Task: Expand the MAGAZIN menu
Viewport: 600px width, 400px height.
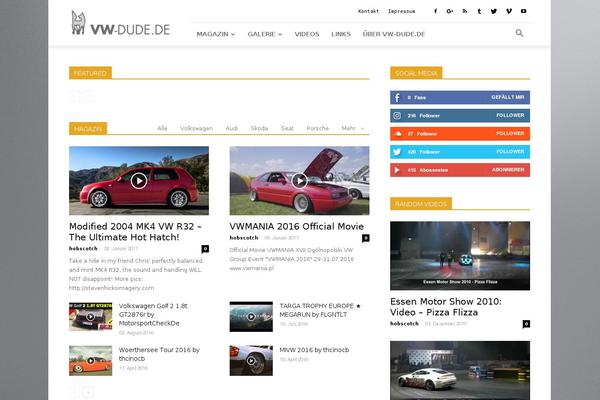Action: (x=216, y=34)
